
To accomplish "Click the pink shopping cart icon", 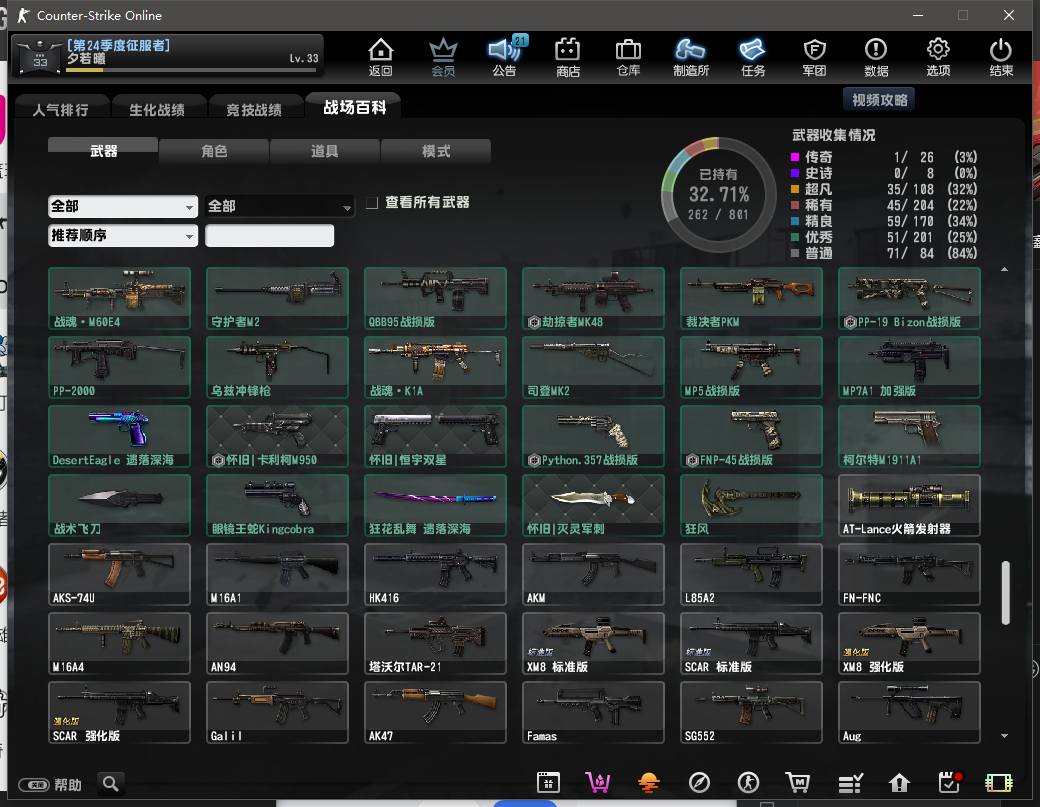I will [x=598, y=782].
